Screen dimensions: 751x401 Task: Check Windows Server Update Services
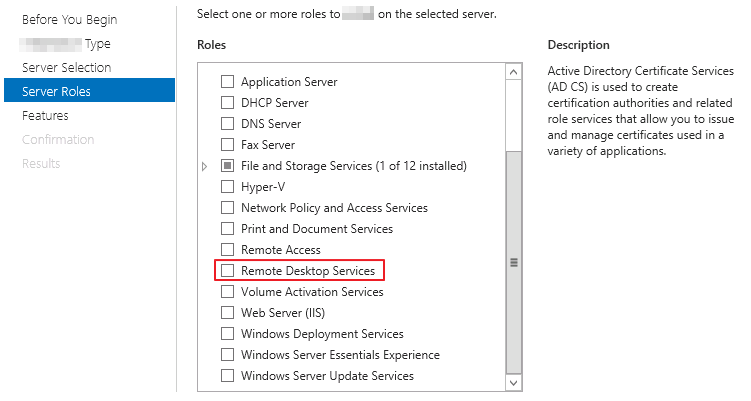point(228,376)
